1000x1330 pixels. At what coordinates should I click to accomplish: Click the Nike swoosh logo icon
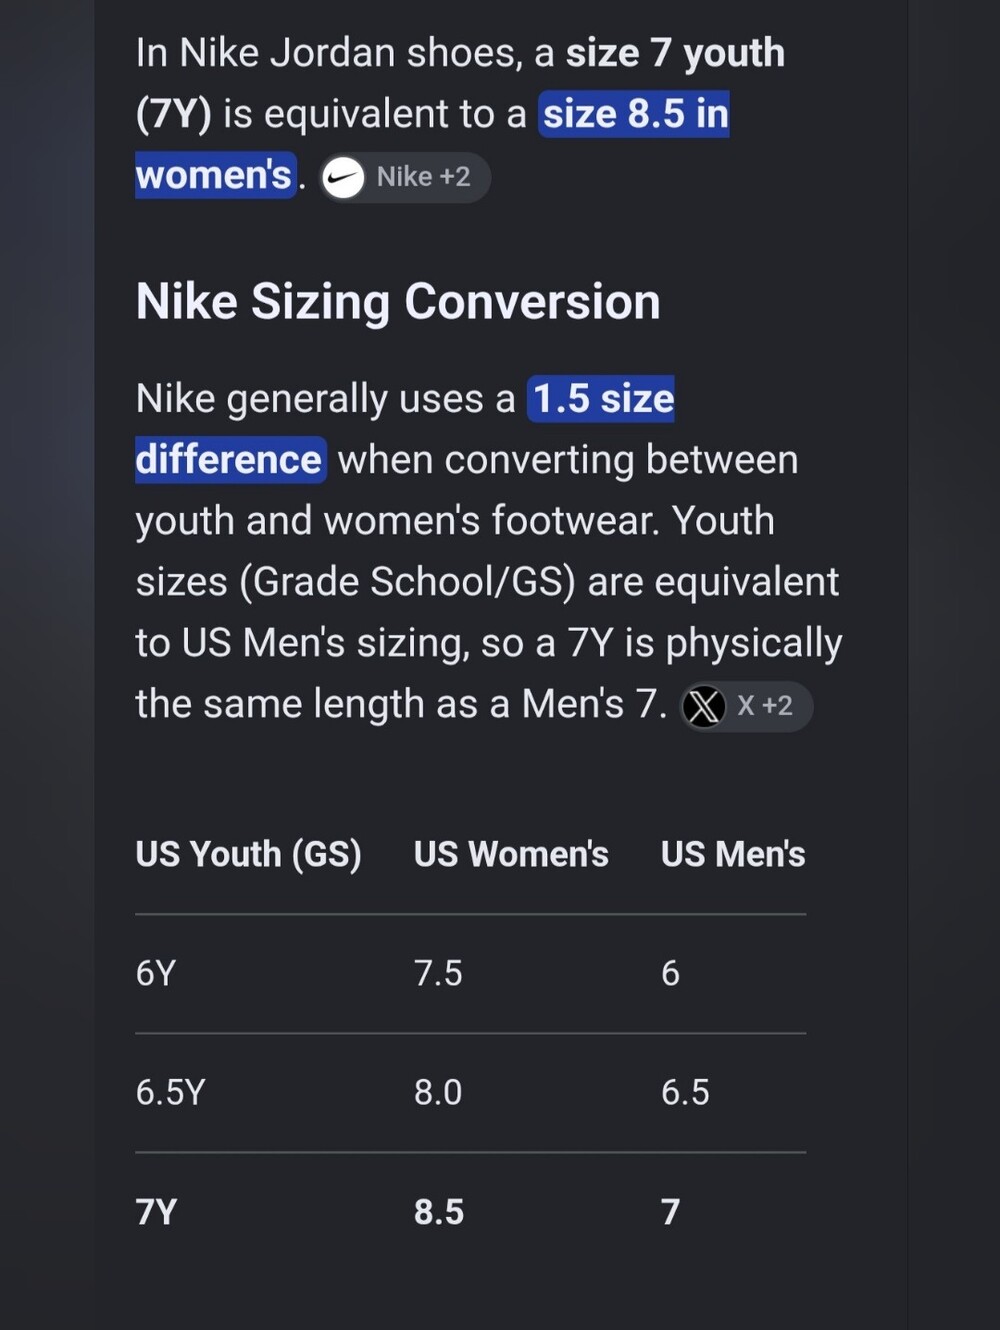343,178
